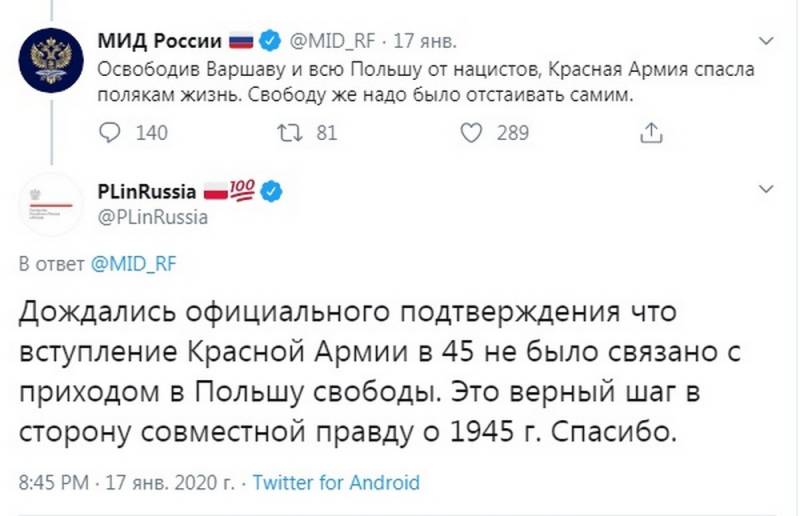The width and height of the screenshot is (800, 516).
Task: Open the МИД России display name
Action: [x=160, y=40]
